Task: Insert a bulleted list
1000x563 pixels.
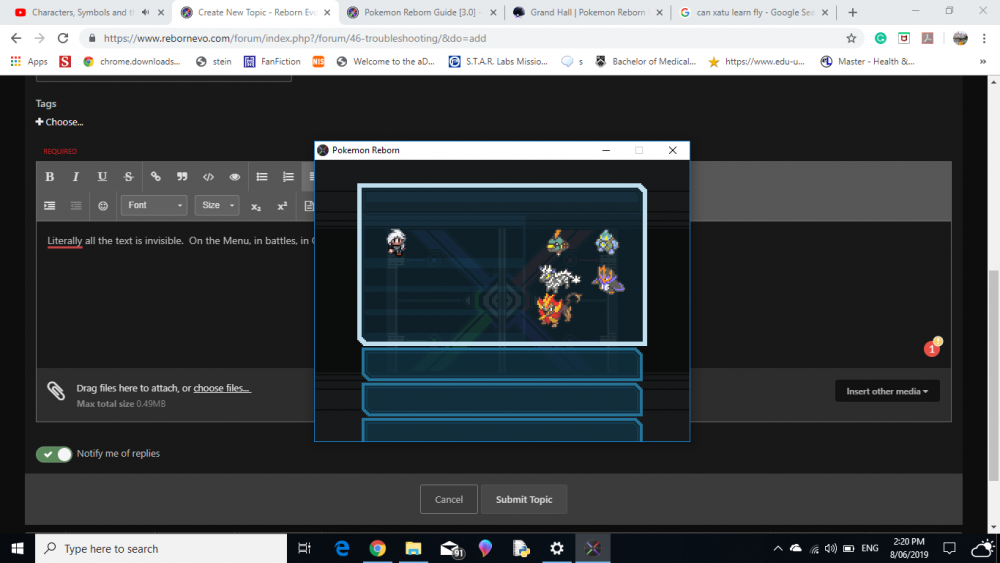Action: click(262, 177)
